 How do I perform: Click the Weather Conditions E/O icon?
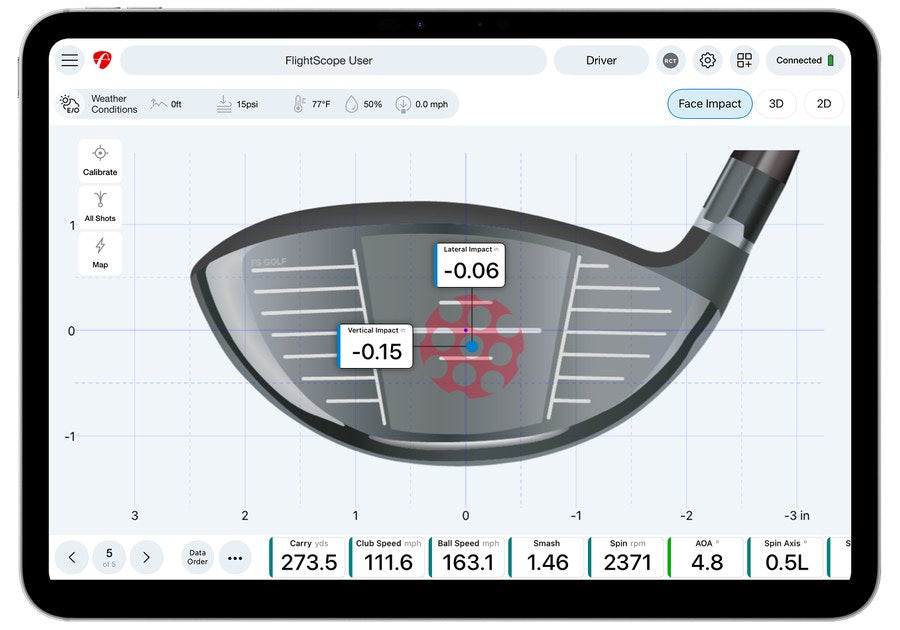point(70,104)
